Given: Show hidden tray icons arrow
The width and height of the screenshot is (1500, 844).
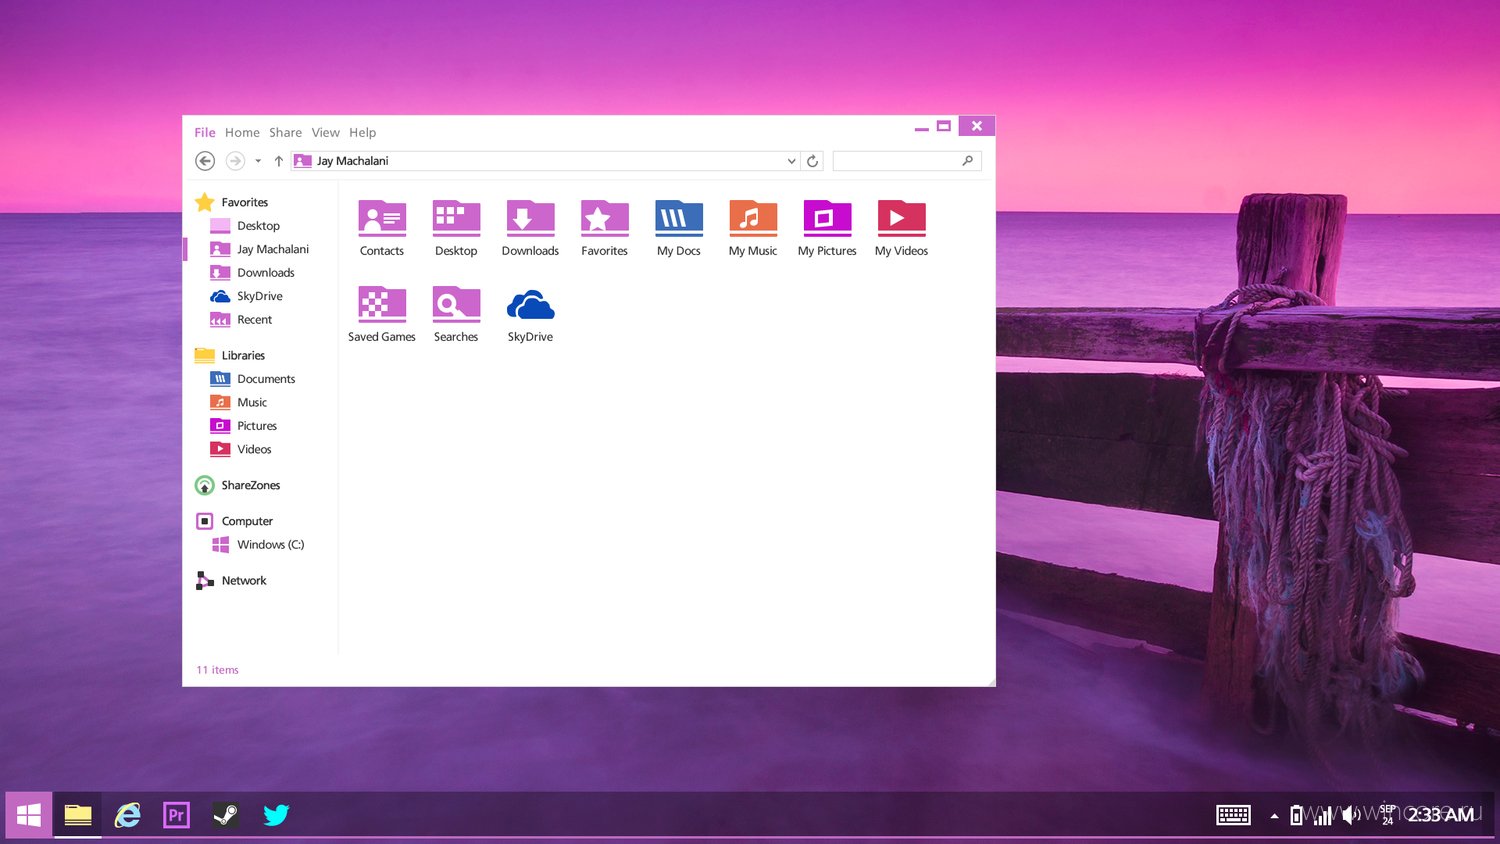Looking at the screenshot, I should click(x=1274, y=816).
